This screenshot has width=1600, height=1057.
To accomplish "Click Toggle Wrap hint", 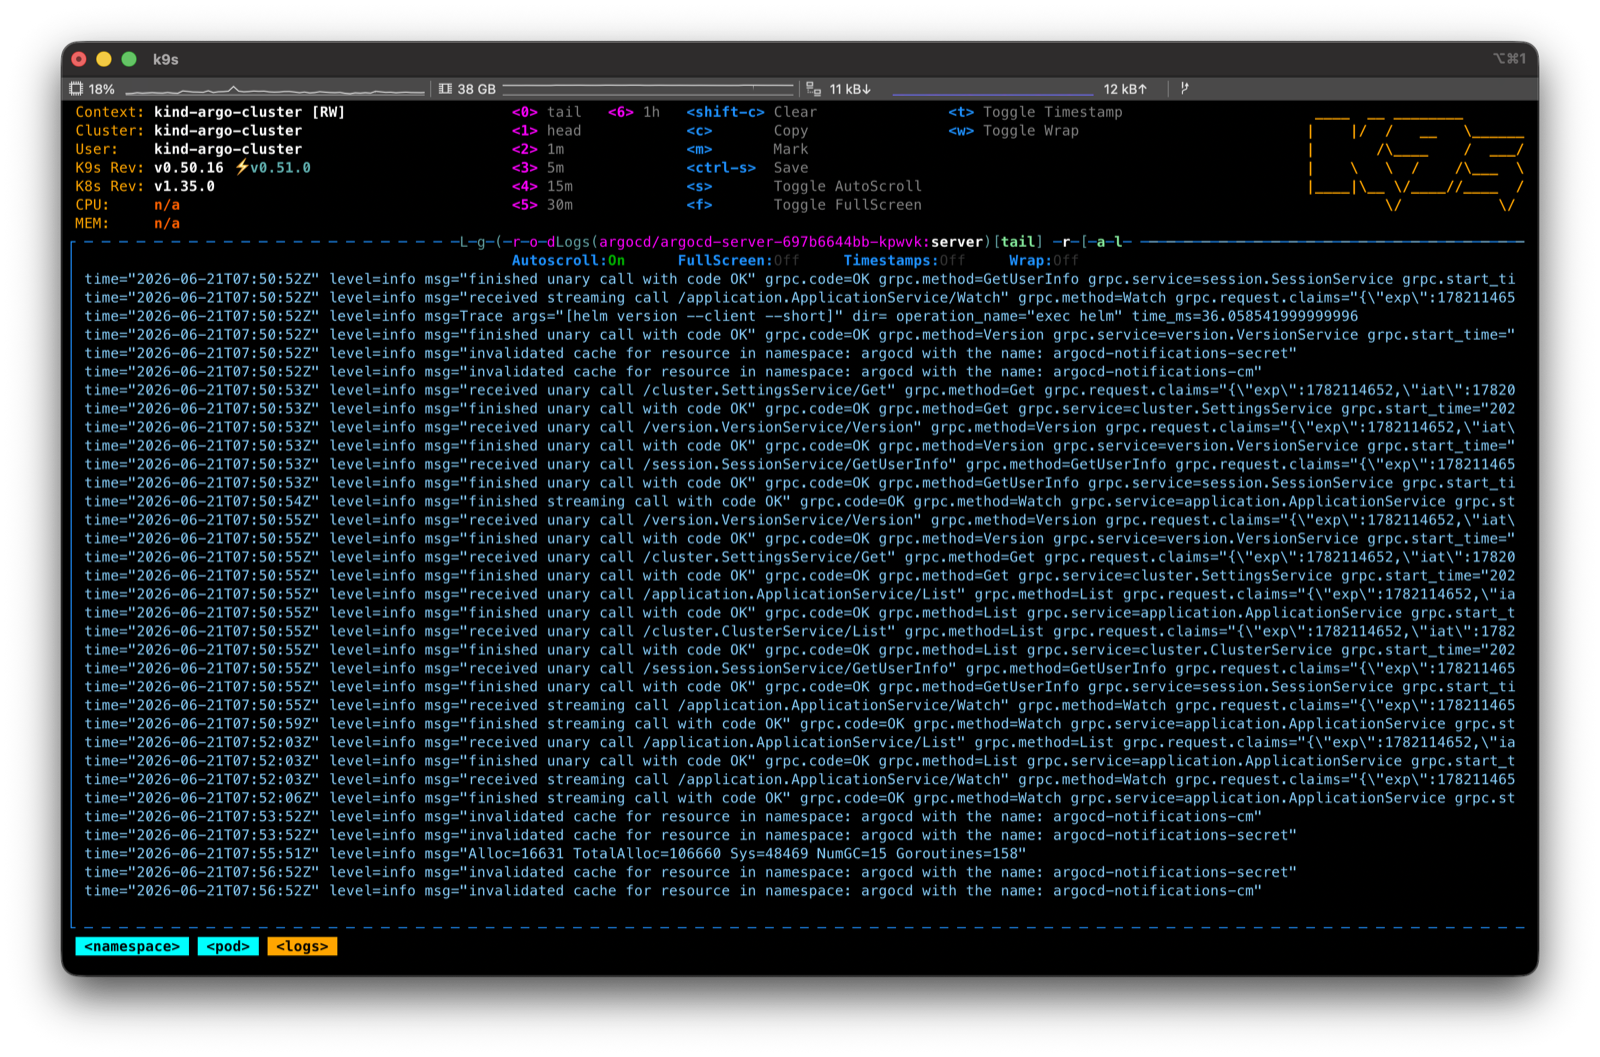I will tap(1013, 131).
